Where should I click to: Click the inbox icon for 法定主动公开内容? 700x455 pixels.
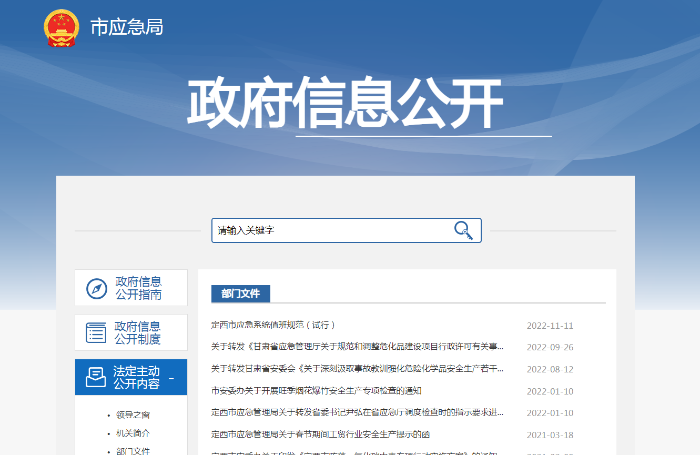pos(96,377)
